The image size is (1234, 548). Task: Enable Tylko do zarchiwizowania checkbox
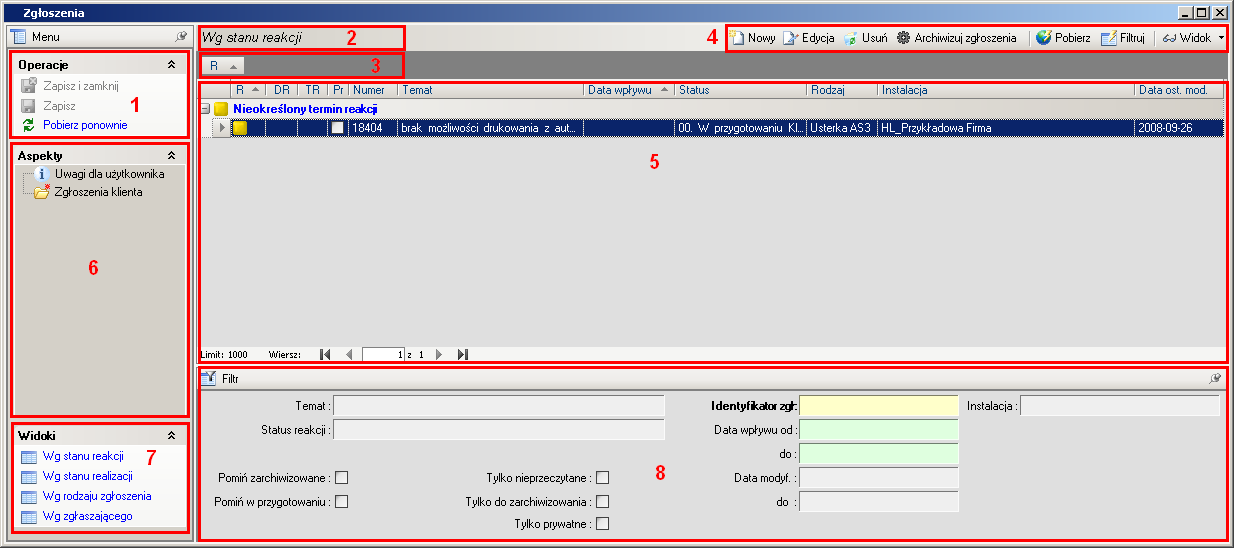coord(602,501)
